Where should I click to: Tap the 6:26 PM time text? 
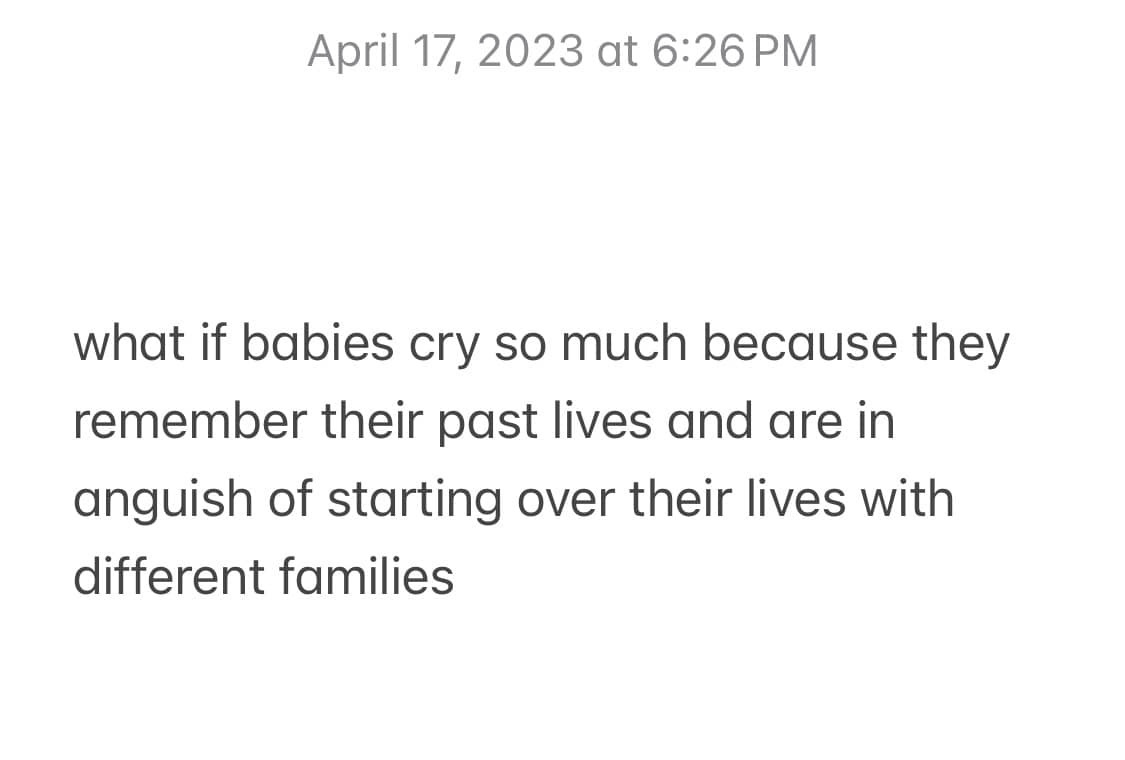tap(734, 51)
